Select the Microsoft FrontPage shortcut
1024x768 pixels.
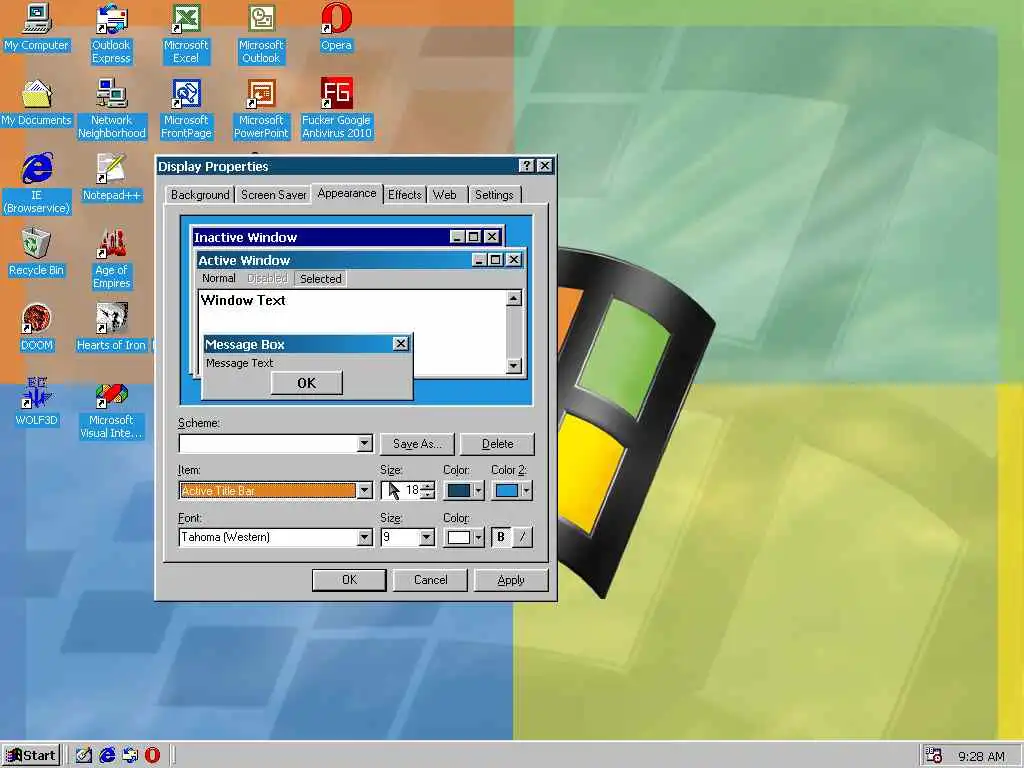pos(186,109)
